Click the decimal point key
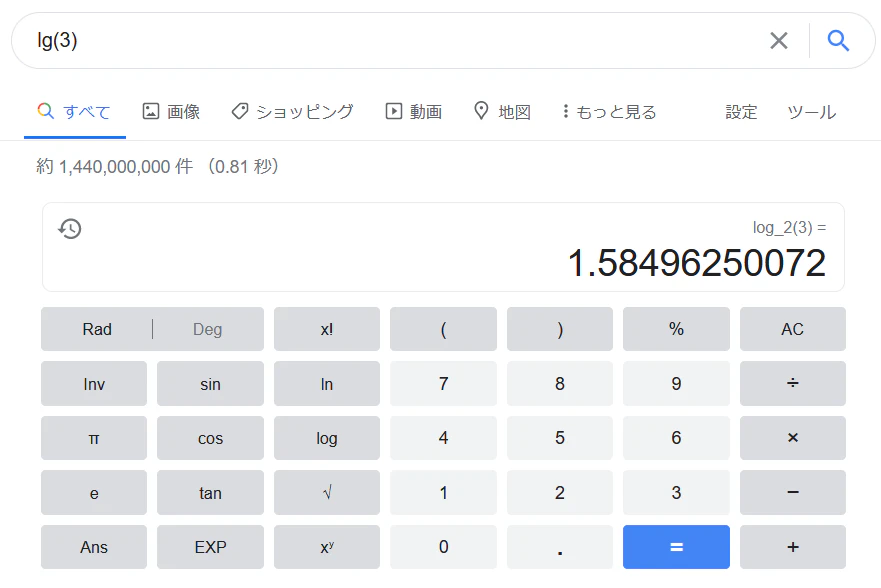881x588 pixels. click(x=560, y=547)
